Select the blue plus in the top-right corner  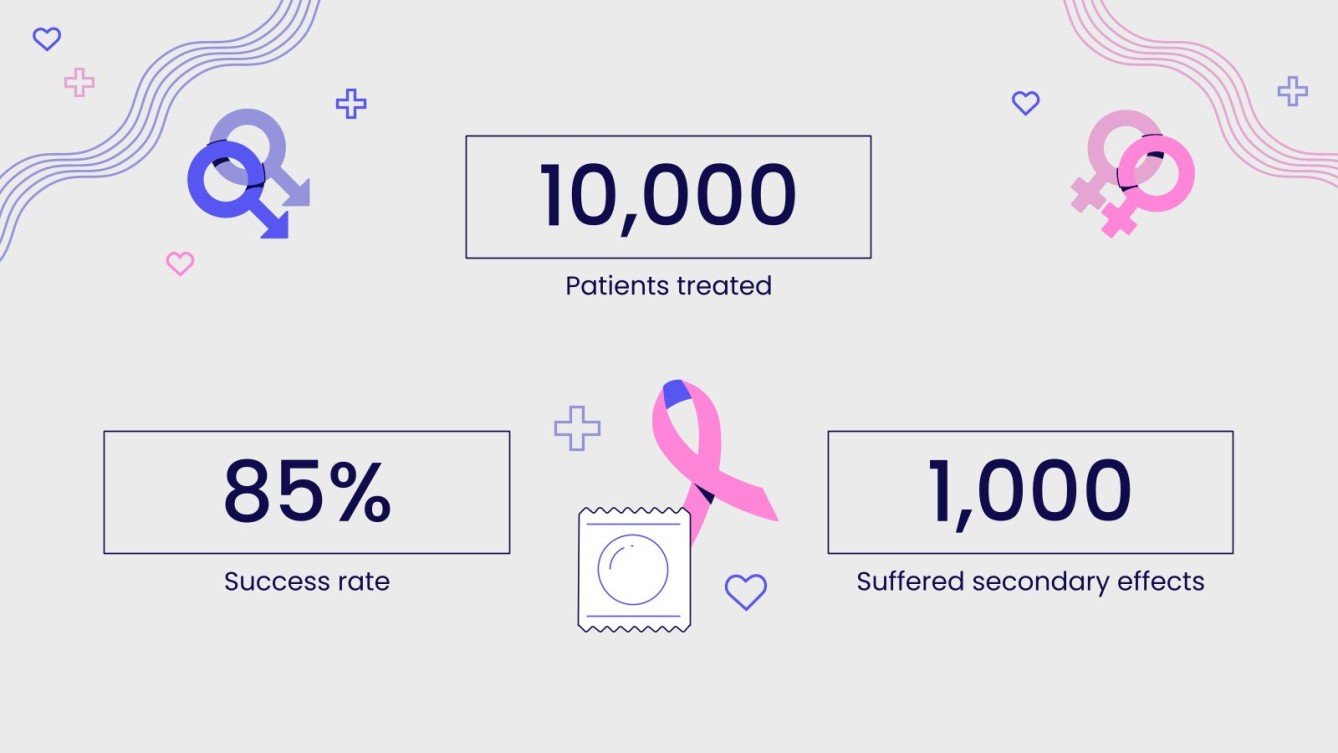coord(1292,91)
